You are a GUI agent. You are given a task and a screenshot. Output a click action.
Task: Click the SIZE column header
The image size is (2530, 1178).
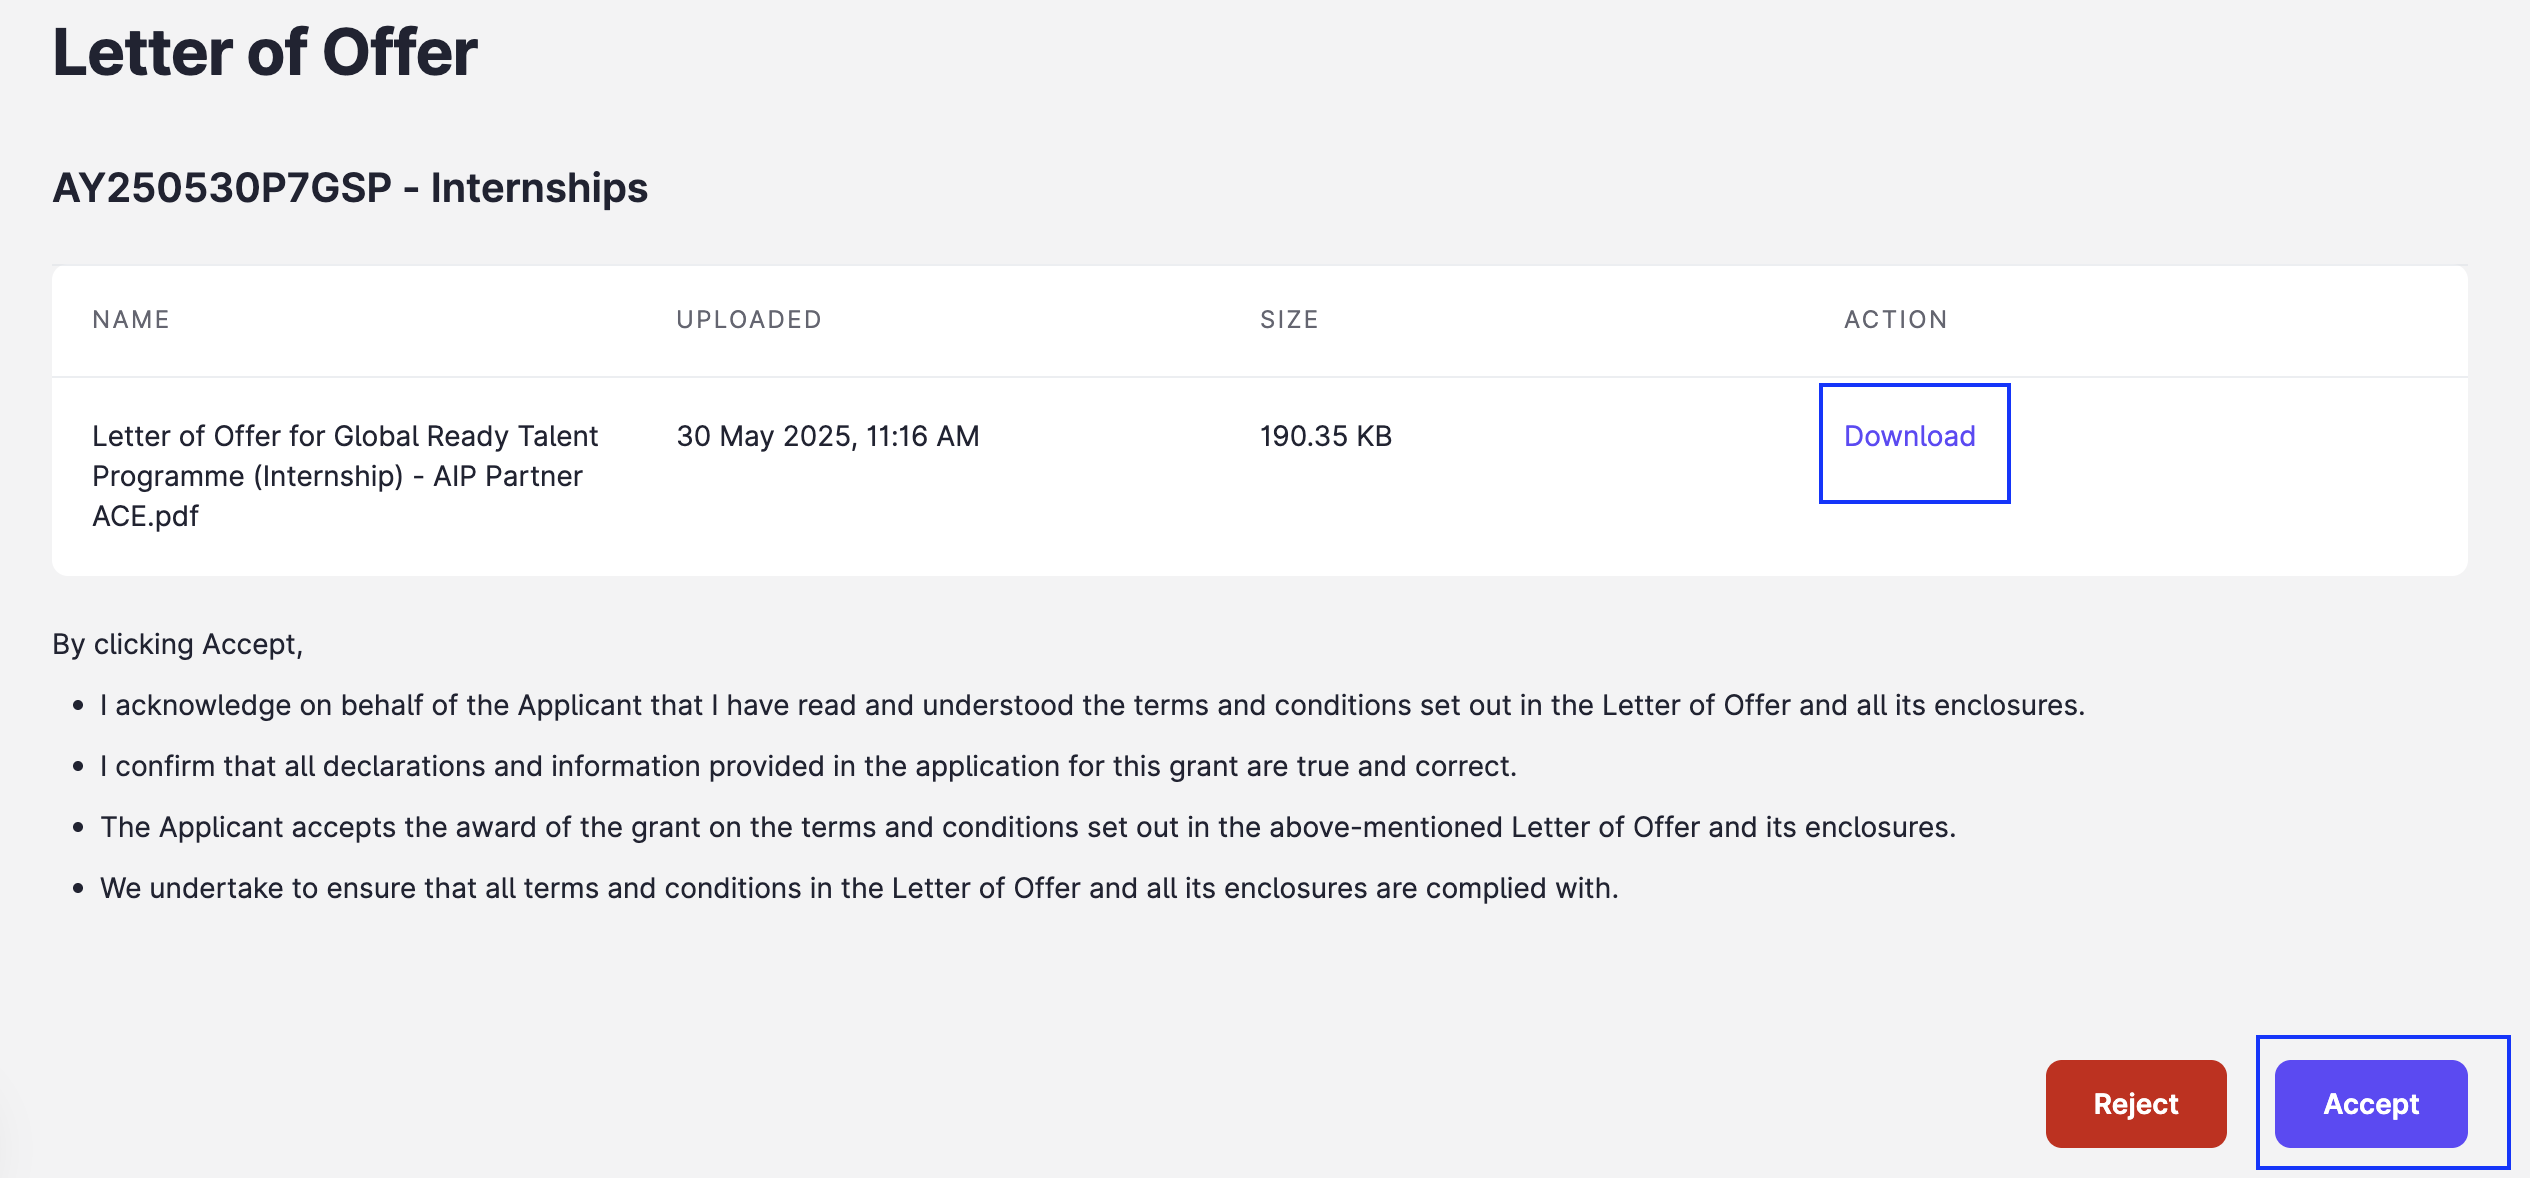point(1289,319)
